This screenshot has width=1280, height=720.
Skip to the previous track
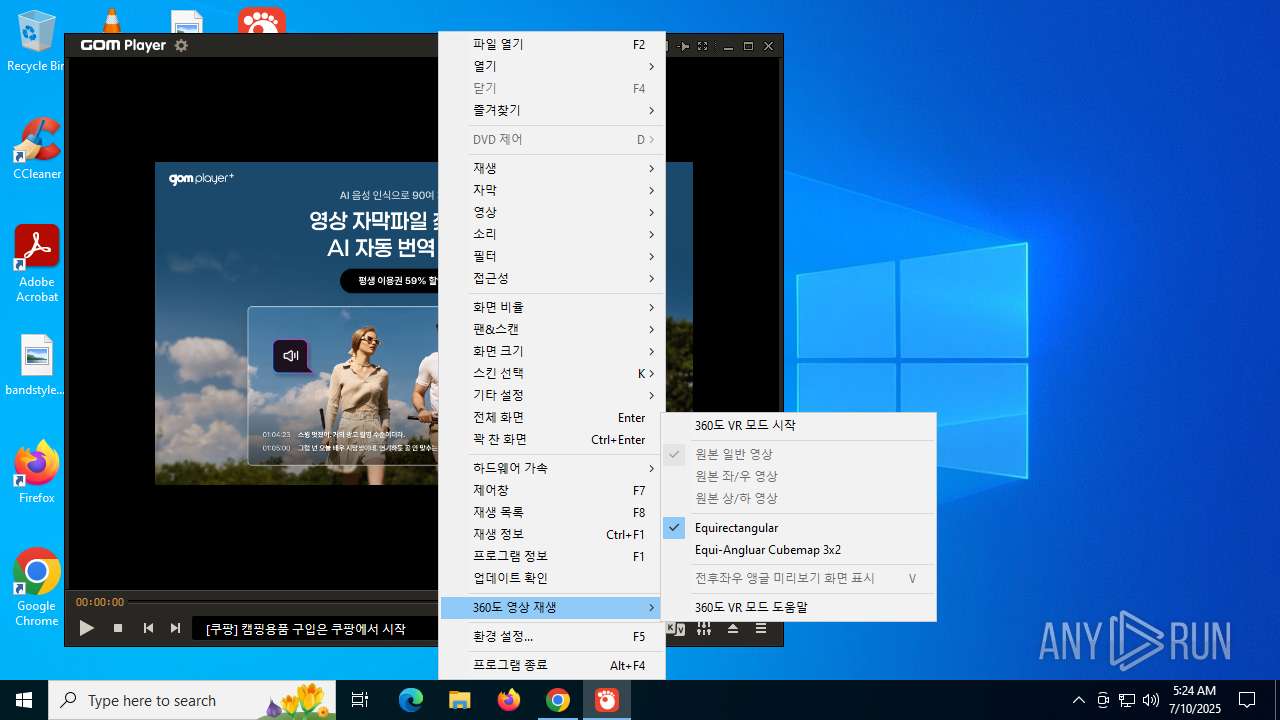(148, 628)
